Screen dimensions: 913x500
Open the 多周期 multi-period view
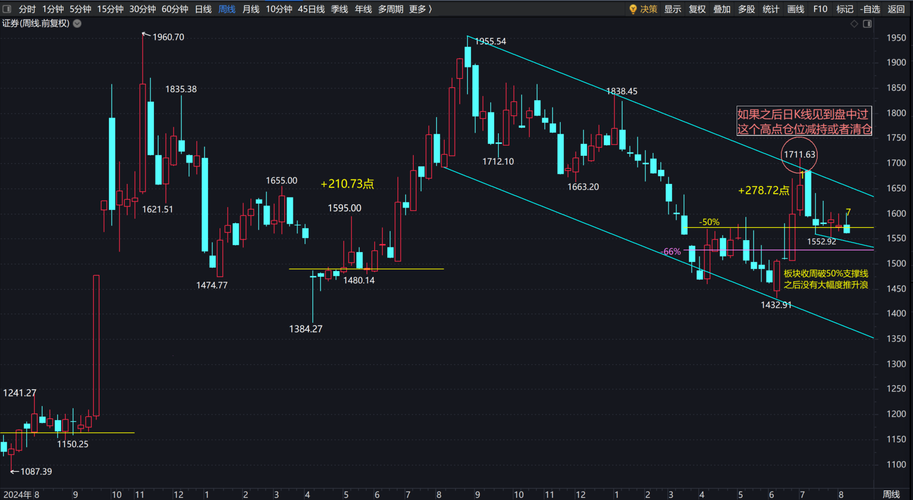[390, 9]
